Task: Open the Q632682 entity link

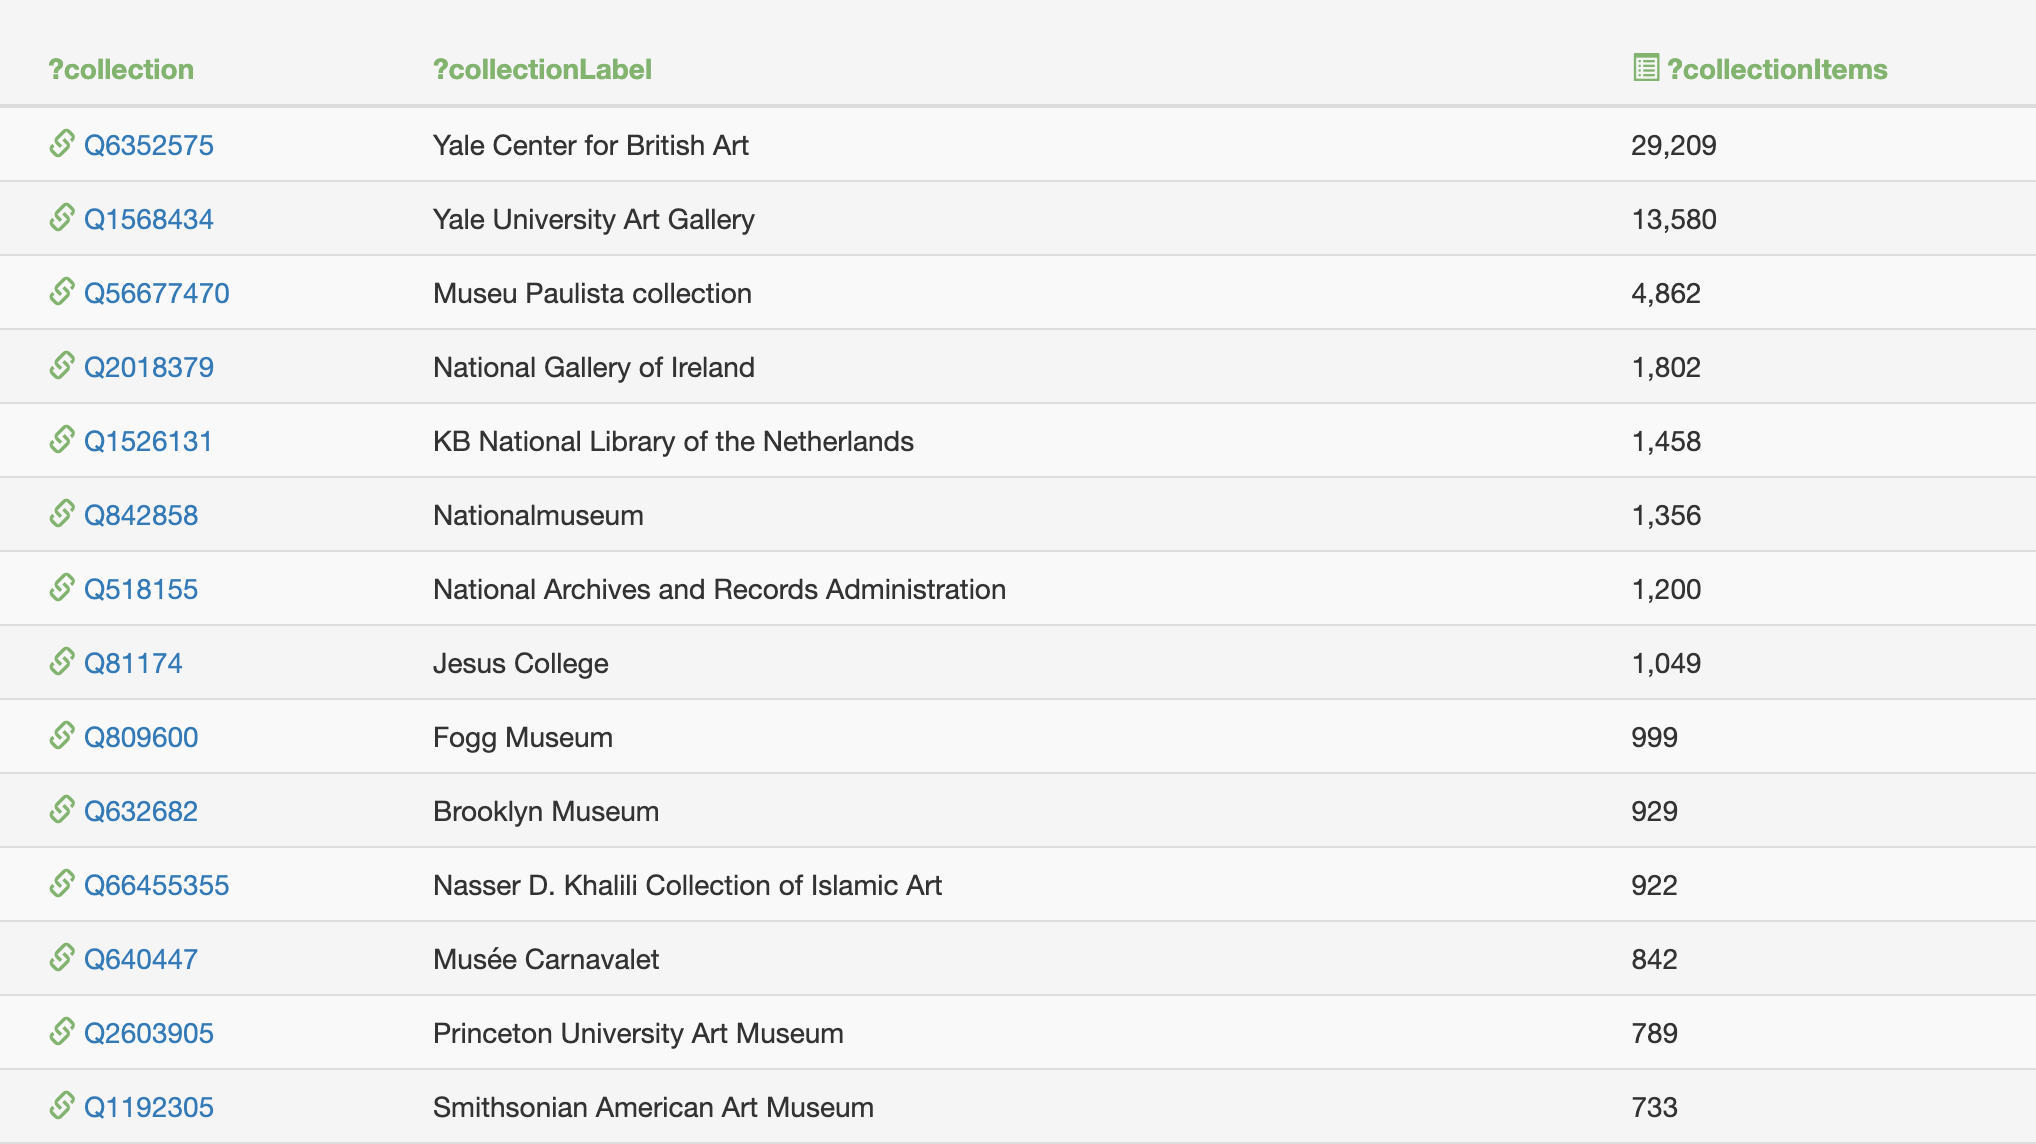Action: (141, 811)
